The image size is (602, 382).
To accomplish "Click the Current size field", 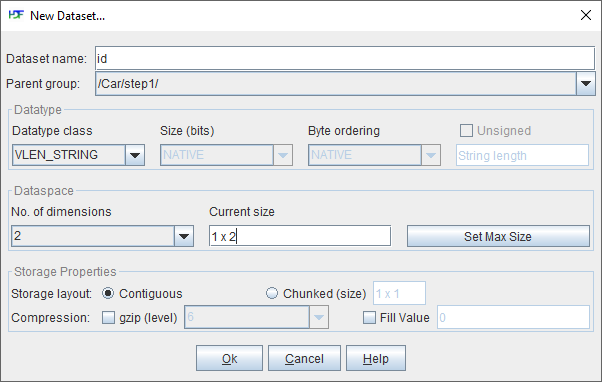I will click(x=300, y=236).
